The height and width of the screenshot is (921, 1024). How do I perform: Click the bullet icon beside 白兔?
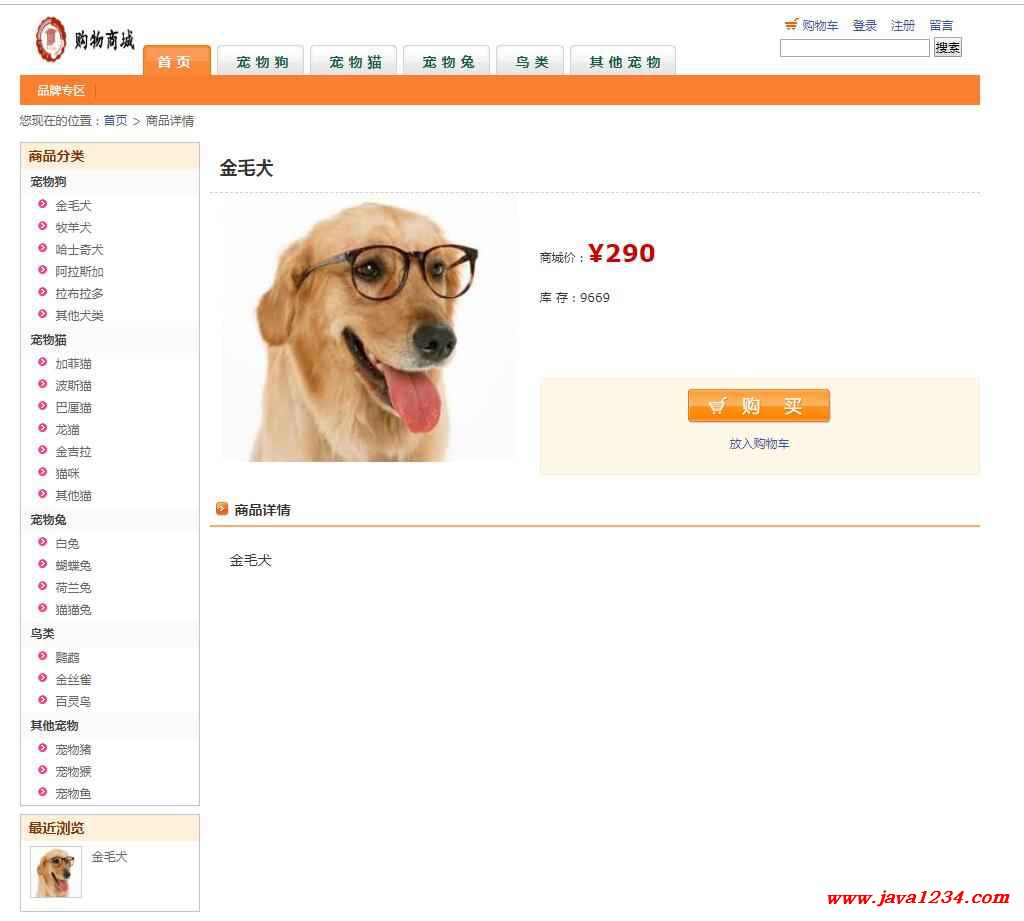[42, 541]
